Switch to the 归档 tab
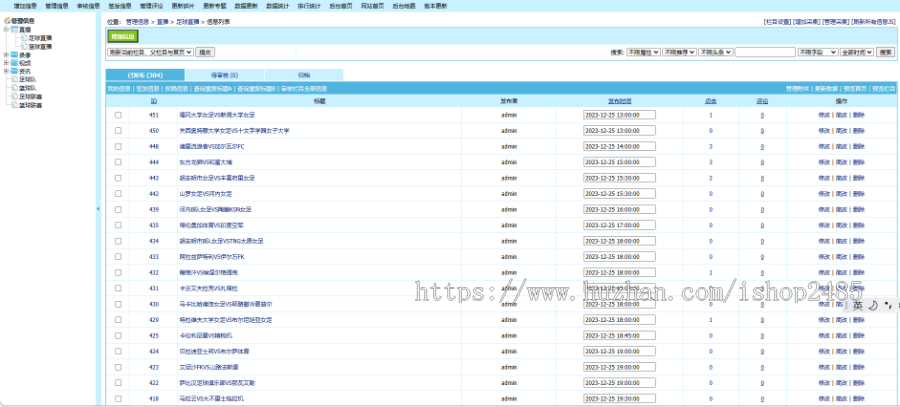 (304, 75)
